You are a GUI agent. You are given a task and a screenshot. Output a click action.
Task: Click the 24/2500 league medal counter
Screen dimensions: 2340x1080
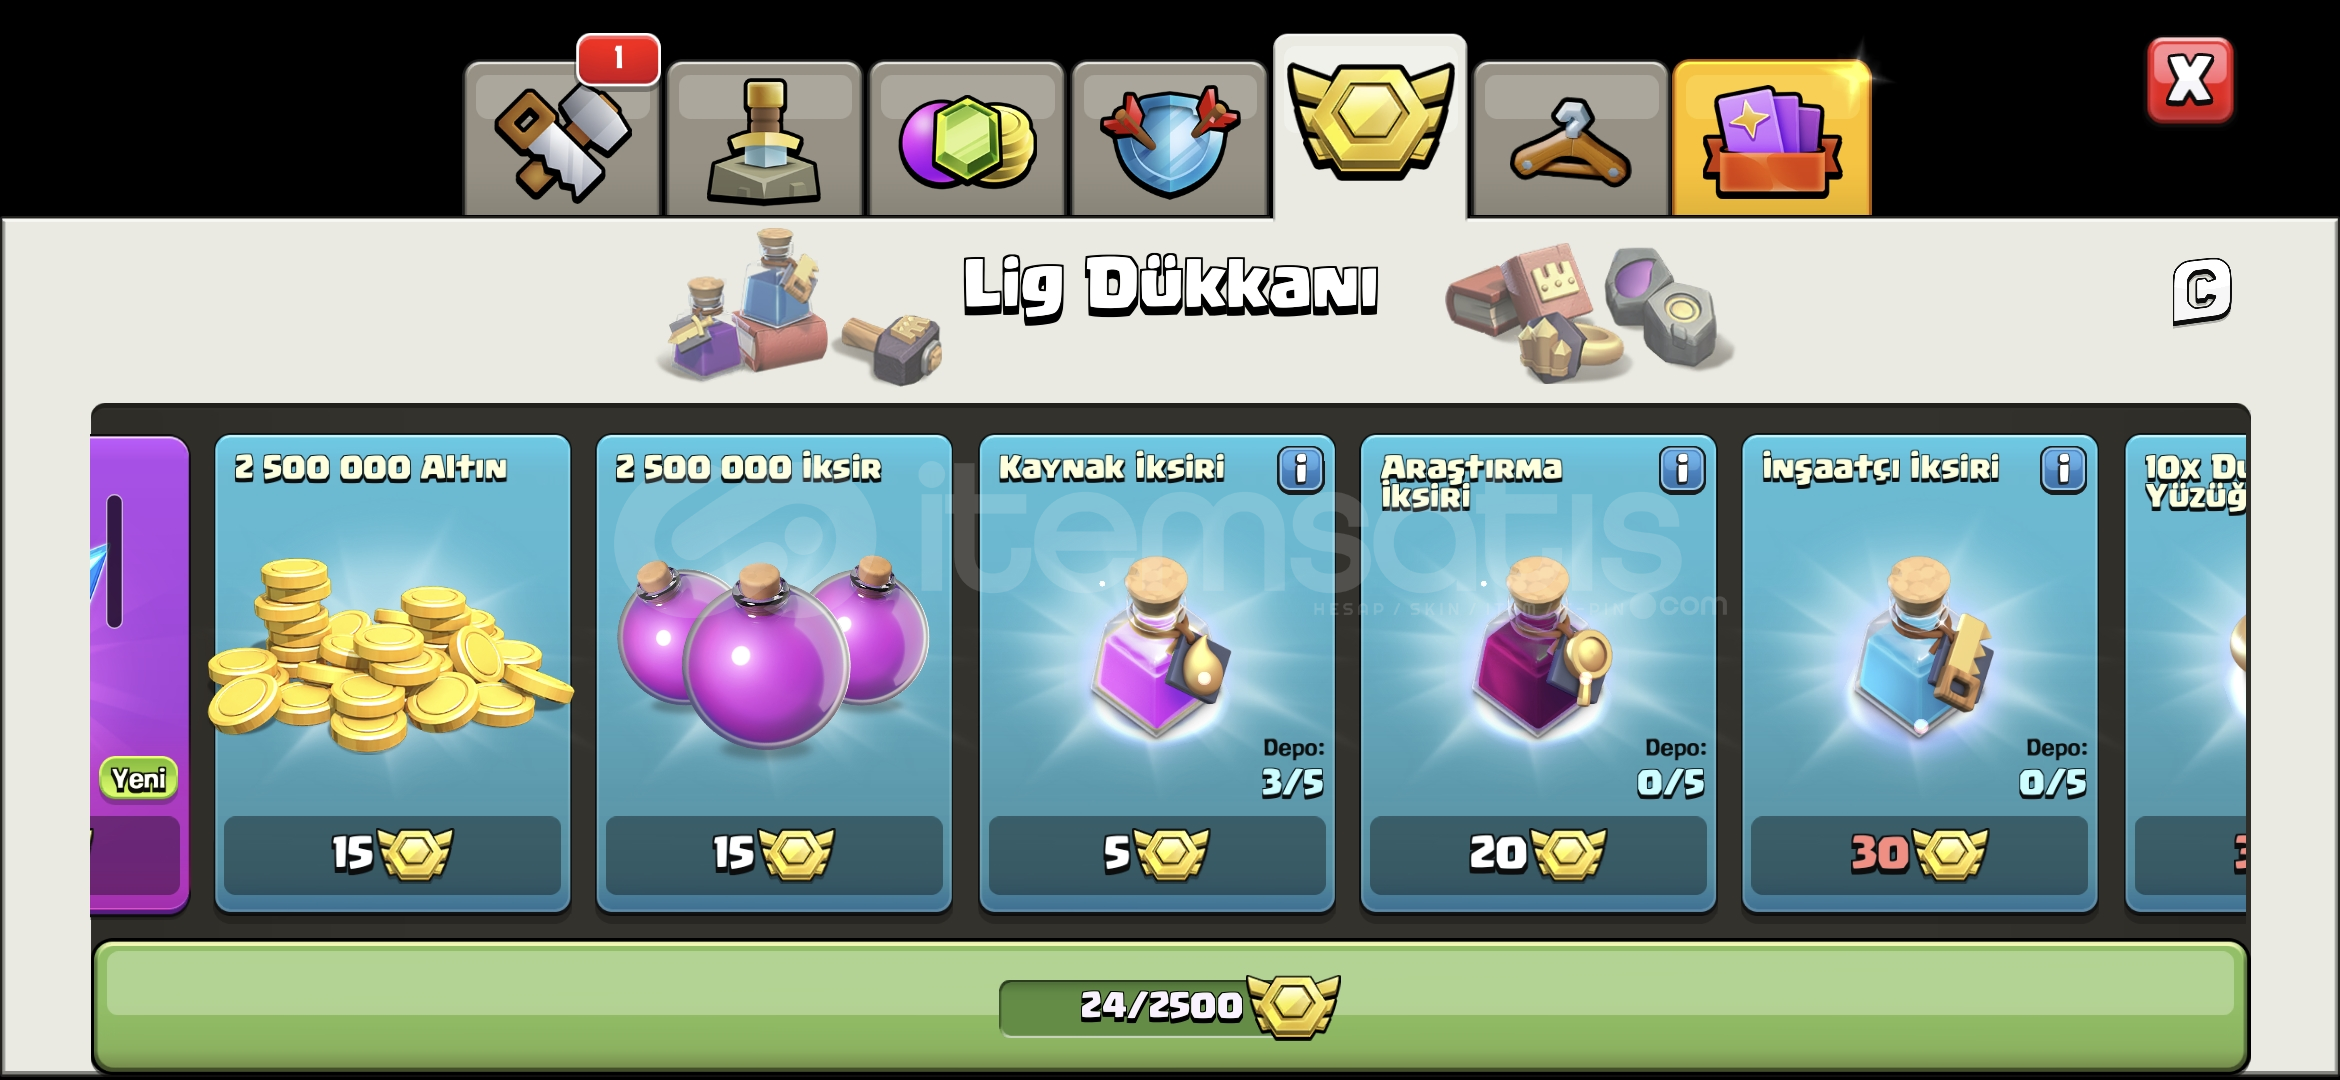pyautogui.click(x=1168, y=1006)
